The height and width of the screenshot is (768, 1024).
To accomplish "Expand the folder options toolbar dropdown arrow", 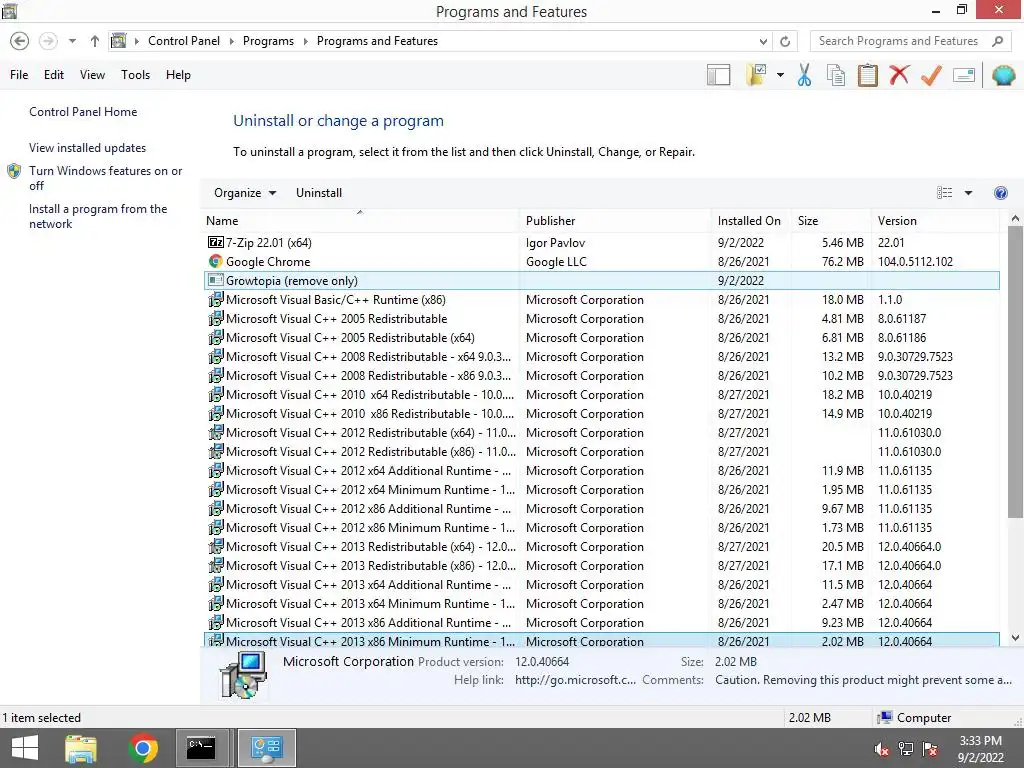I will click(x=780, y=75).
